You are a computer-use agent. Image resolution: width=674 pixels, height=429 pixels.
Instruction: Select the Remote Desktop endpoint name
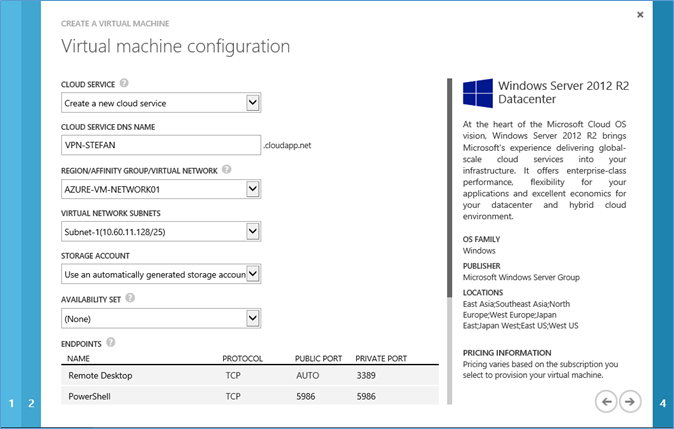coord(100,375)
